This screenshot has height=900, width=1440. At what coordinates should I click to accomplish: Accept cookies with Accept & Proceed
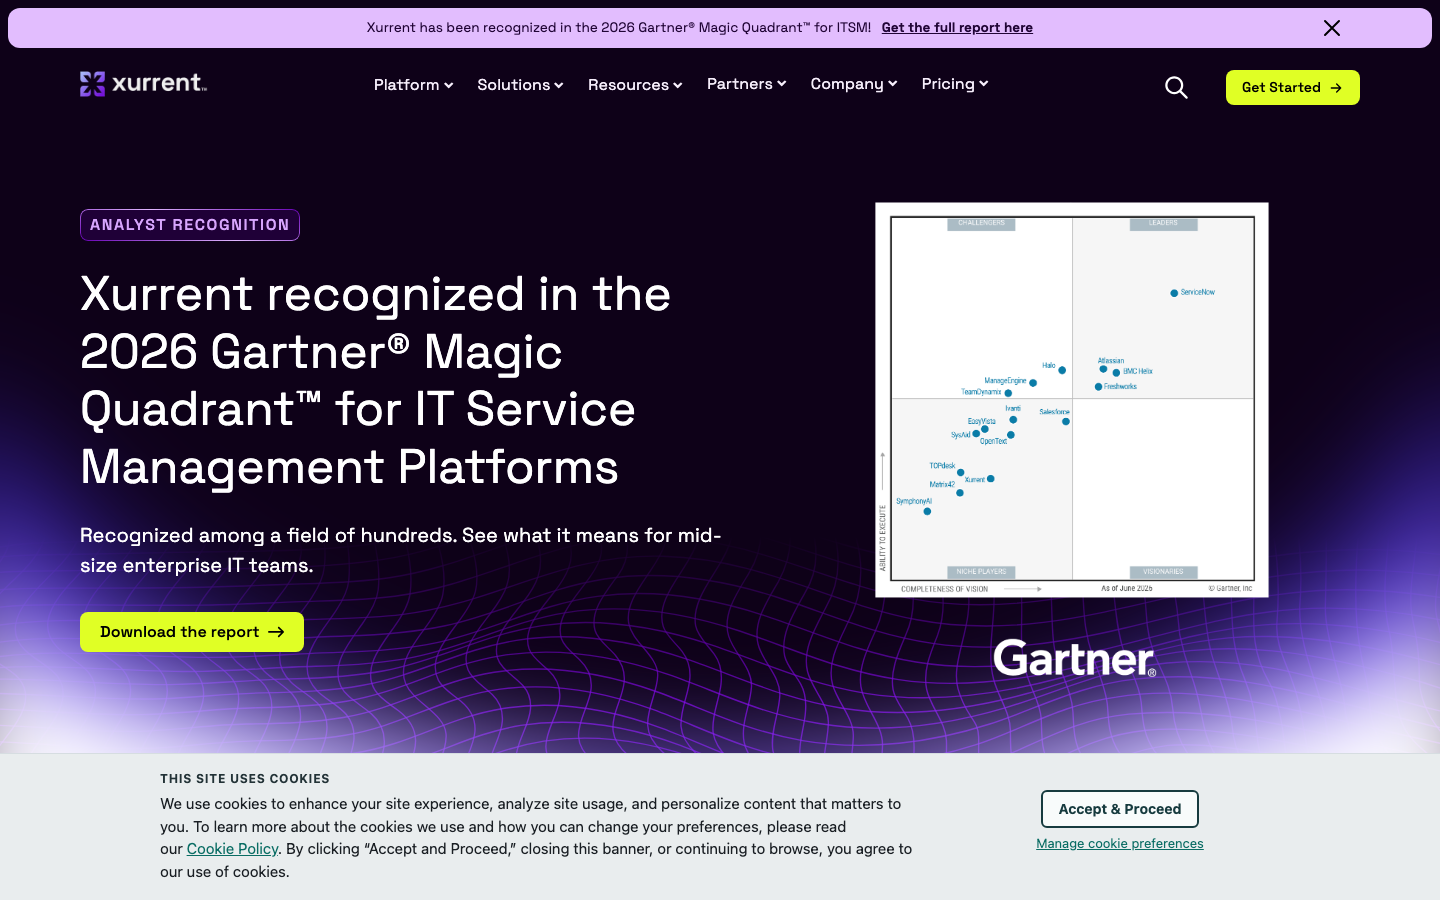(1120, 809)
